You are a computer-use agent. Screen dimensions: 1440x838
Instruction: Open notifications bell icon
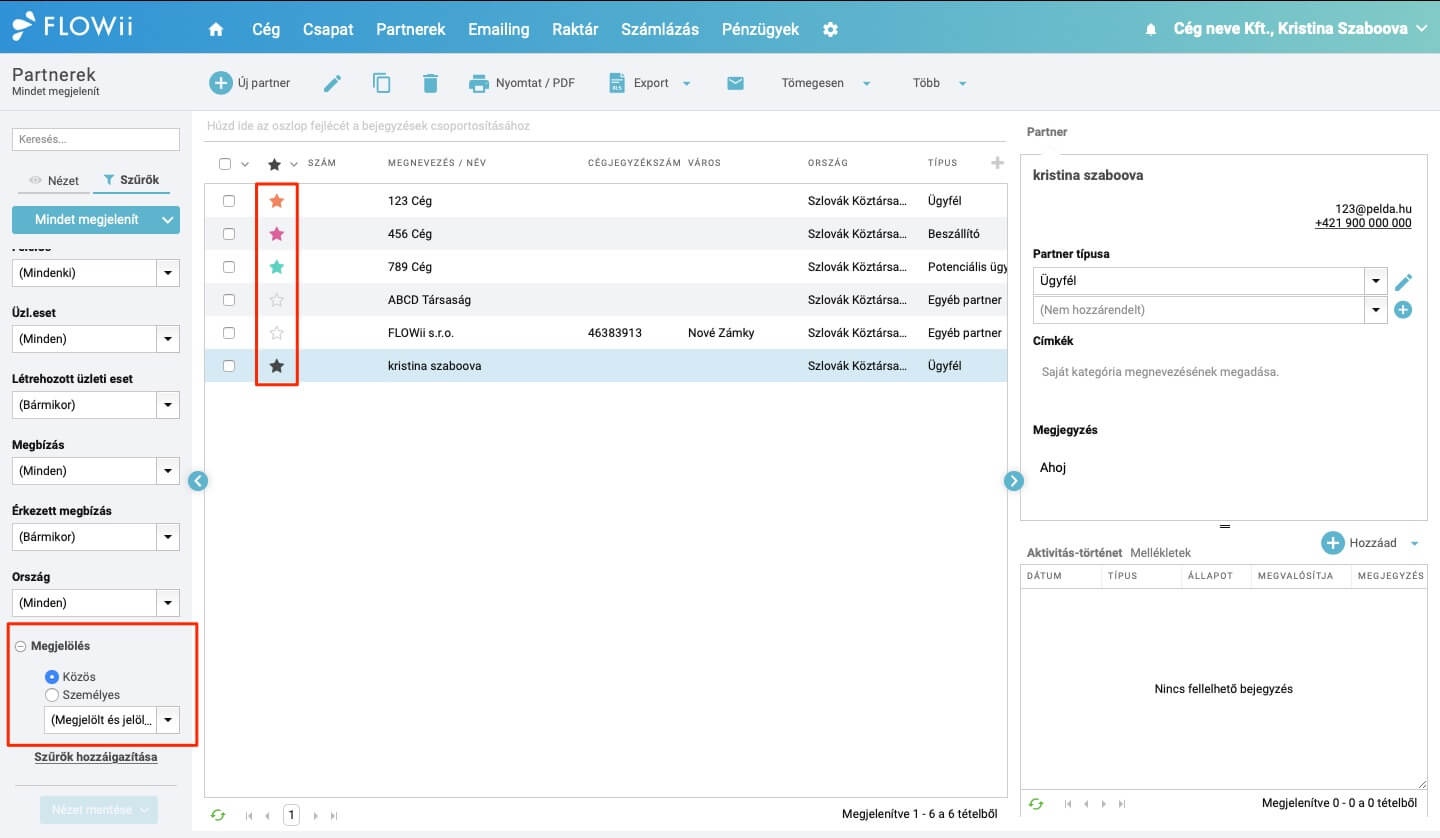pos(1151,29)
